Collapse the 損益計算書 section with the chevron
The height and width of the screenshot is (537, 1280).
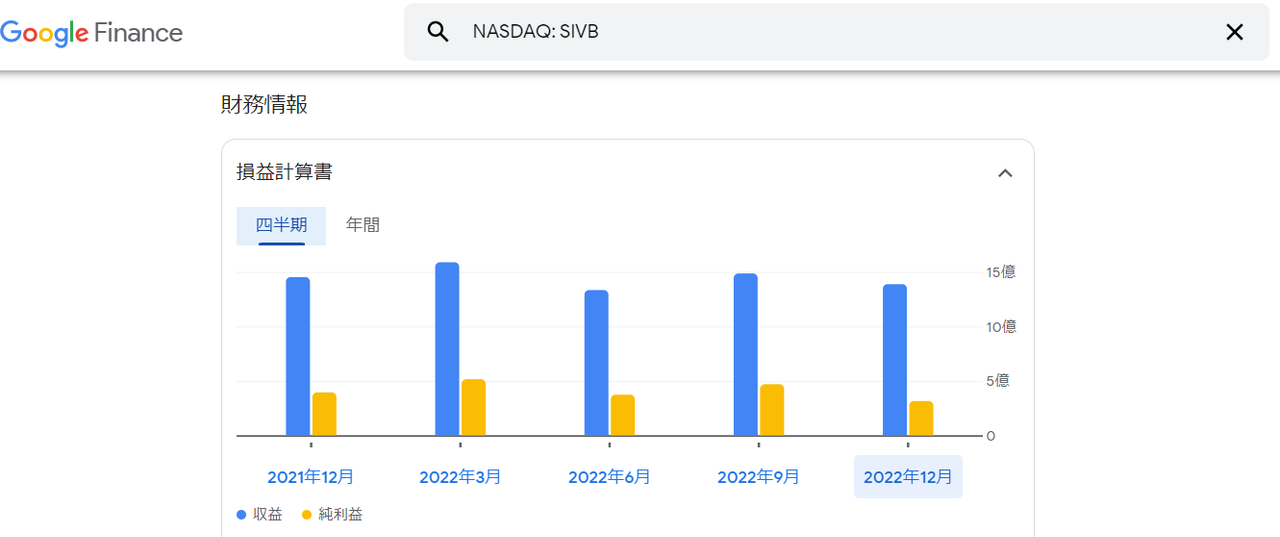(x=1005, y=173)
